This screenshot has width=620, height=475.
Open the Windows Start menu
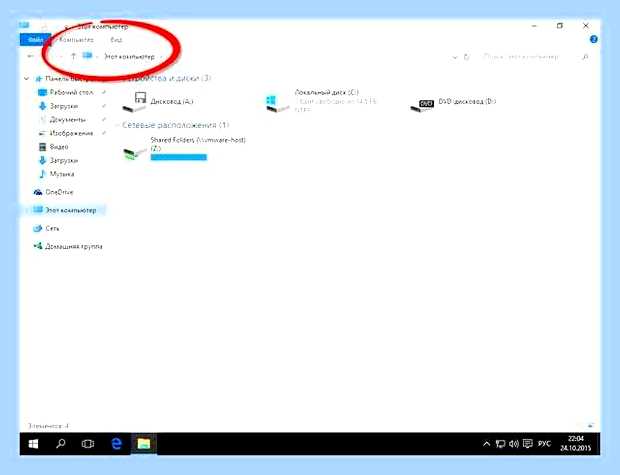click(34, 444)
